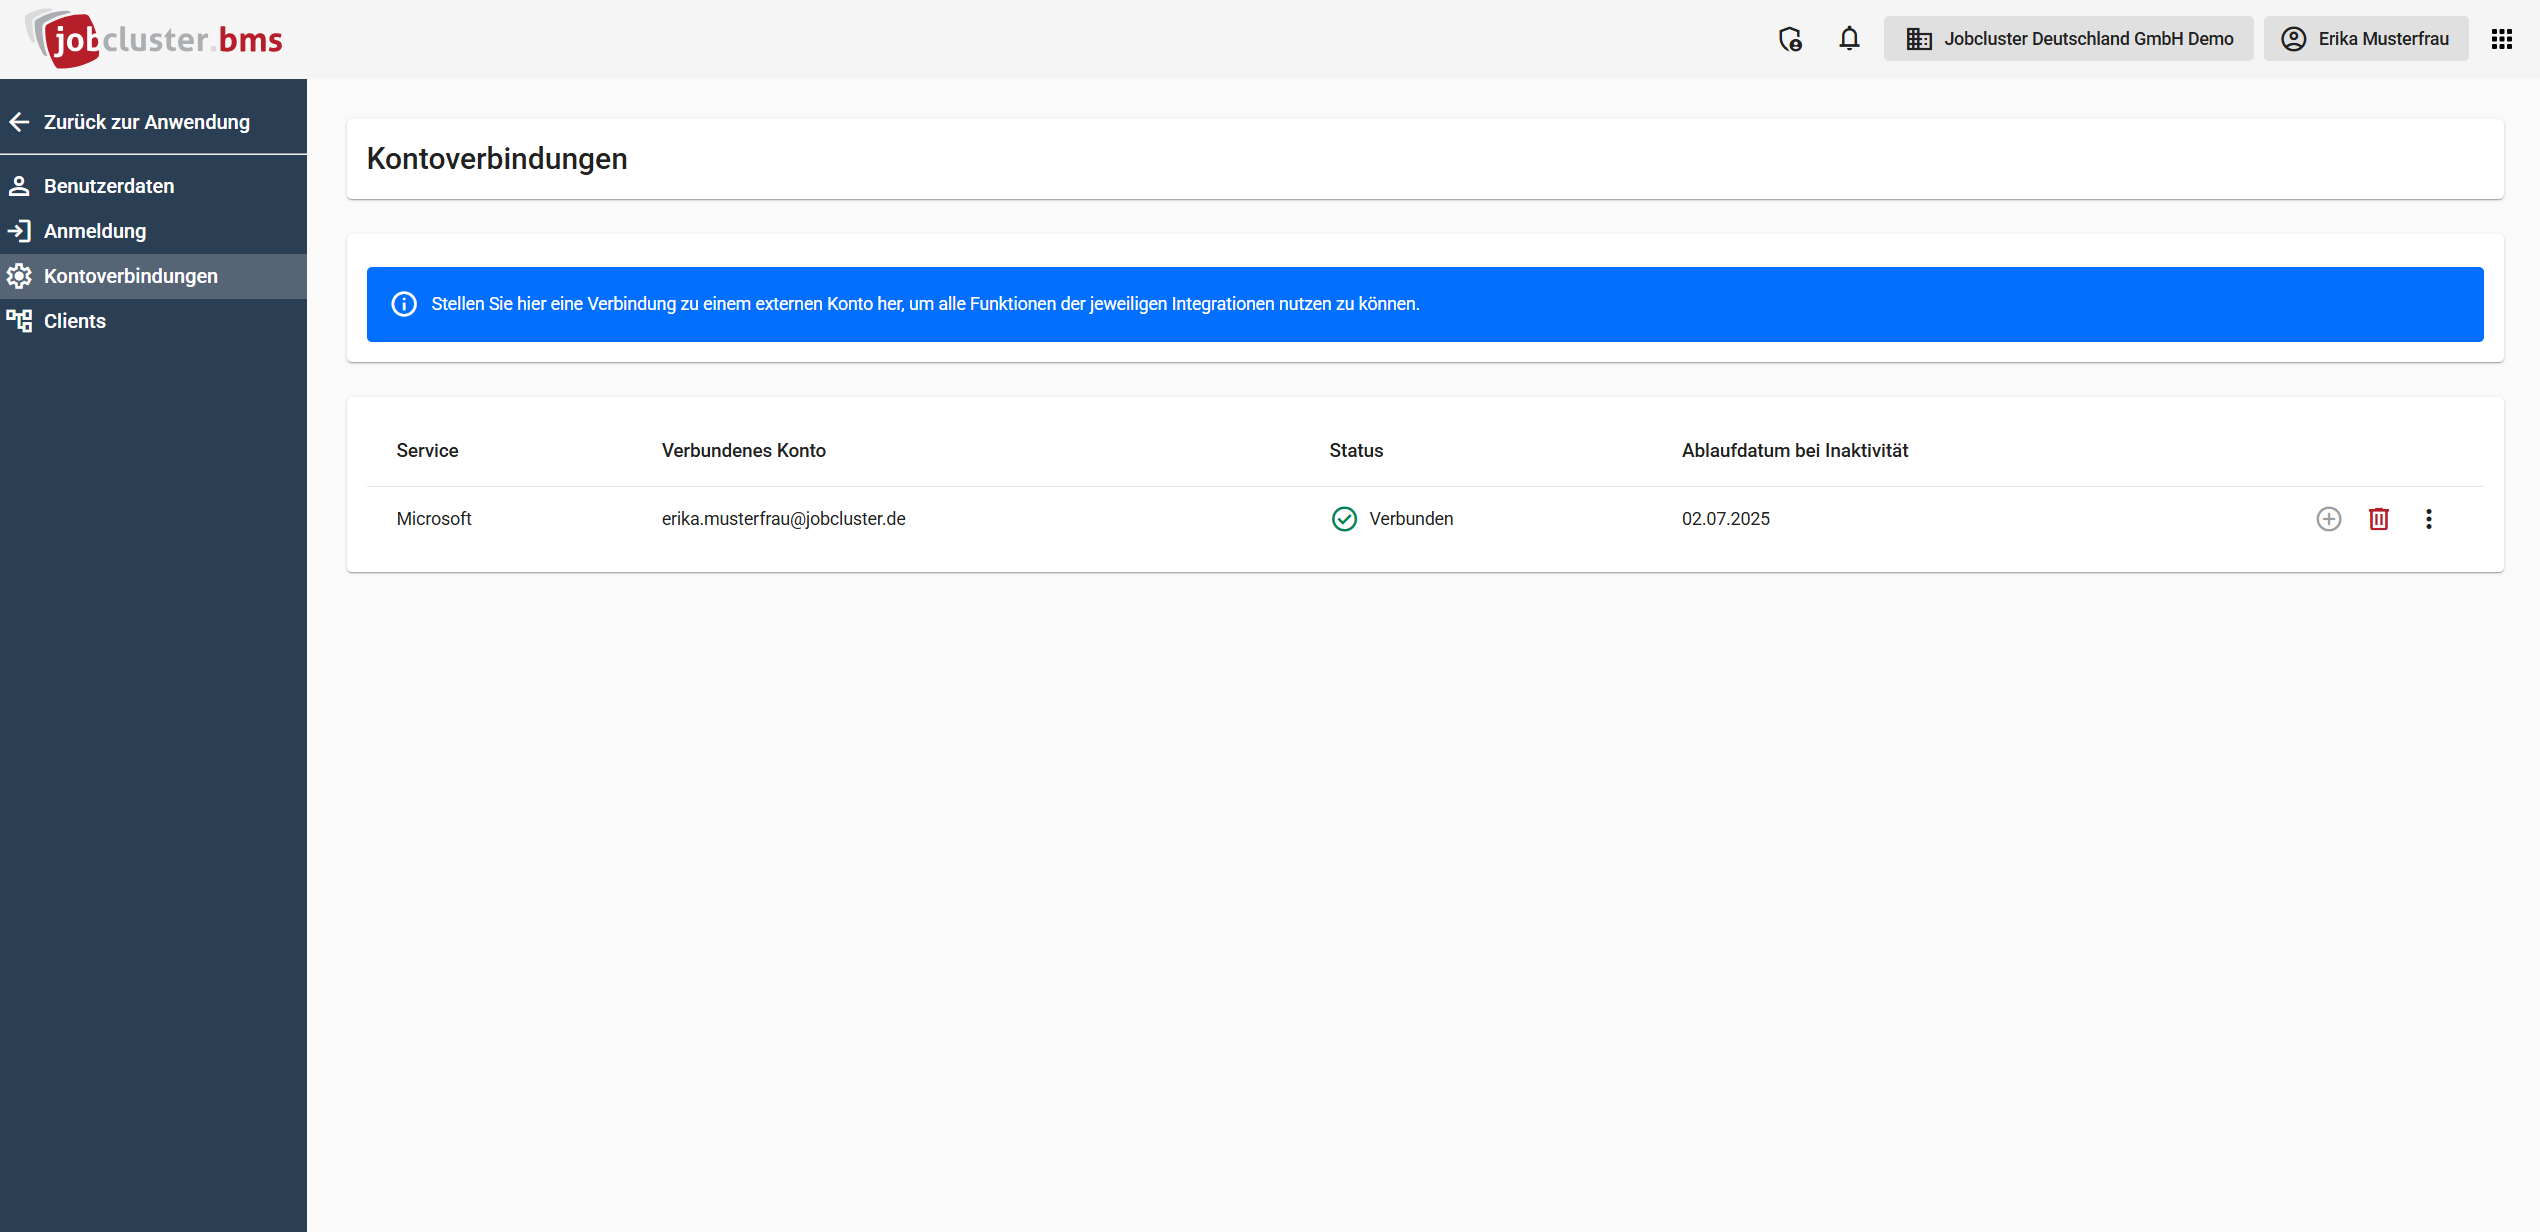This screenshot has width=2540, height=1232.
Task: Click the date 02.07.2025
Action: [x=1725, y=519]
